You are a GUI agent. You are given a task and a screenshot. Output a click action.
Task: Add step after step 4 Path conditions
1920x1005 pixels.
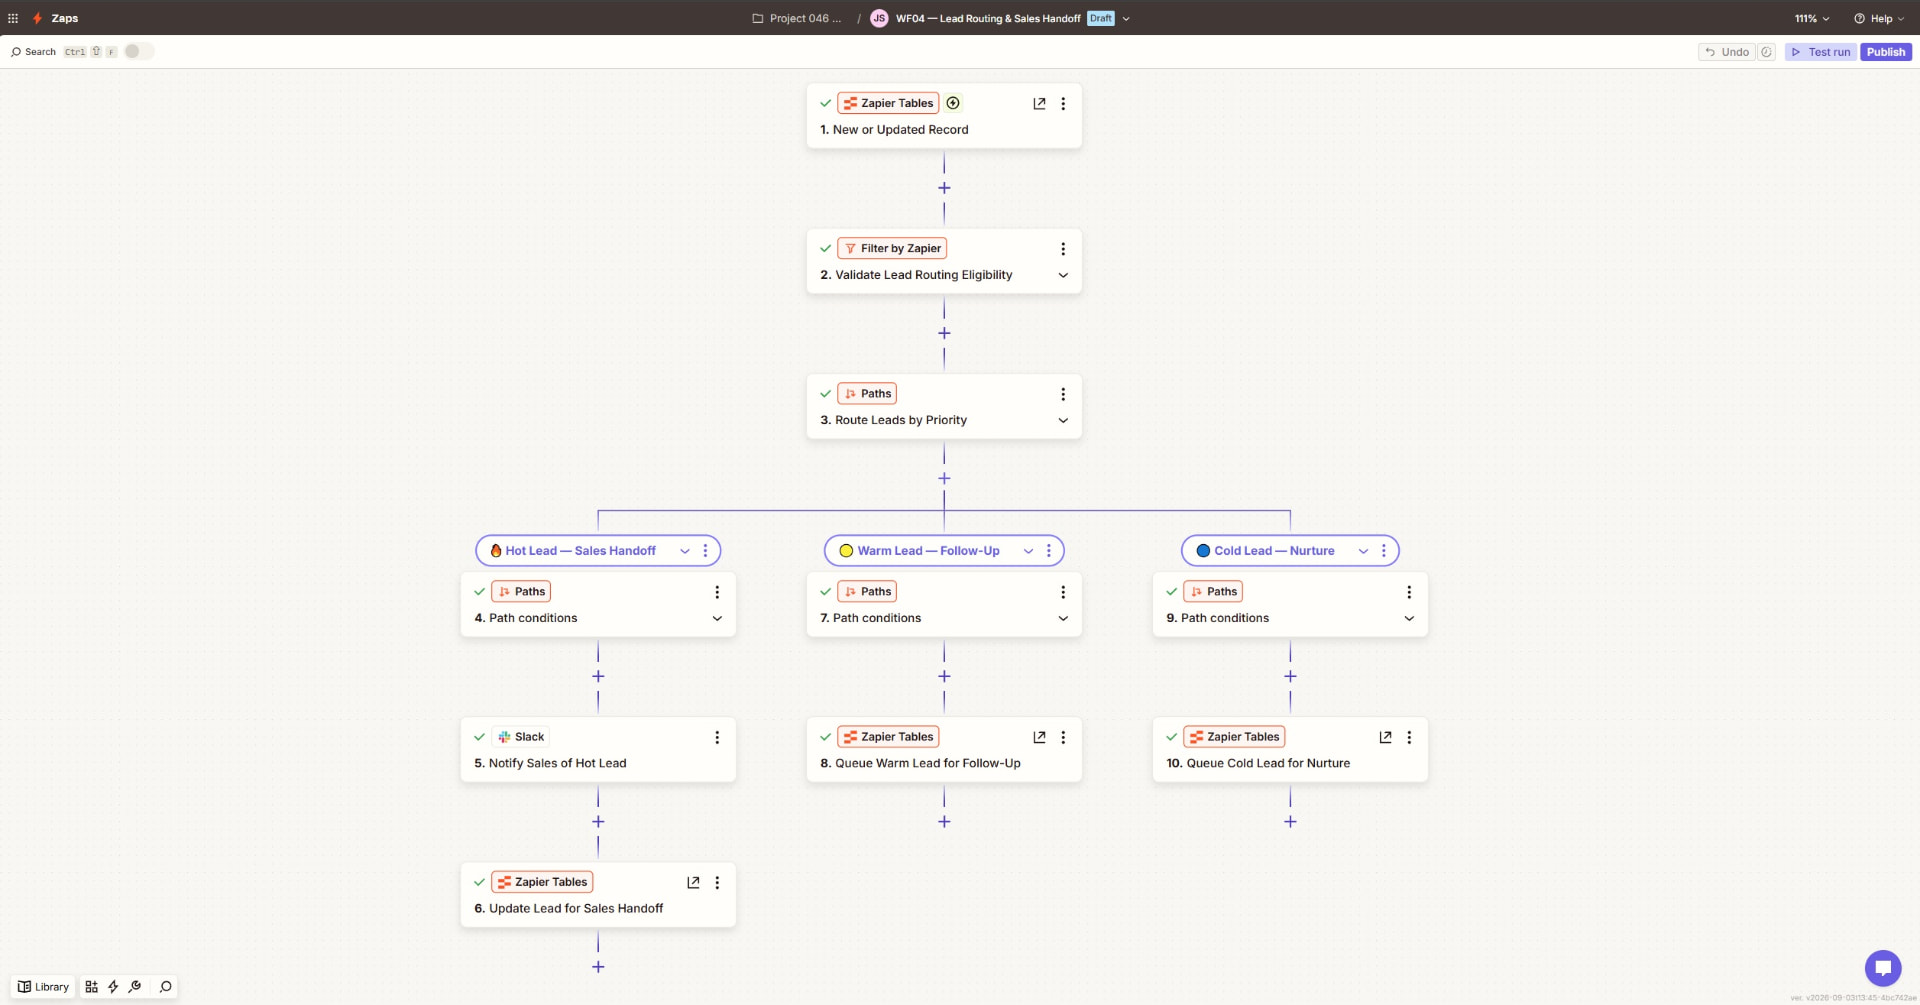598,676
